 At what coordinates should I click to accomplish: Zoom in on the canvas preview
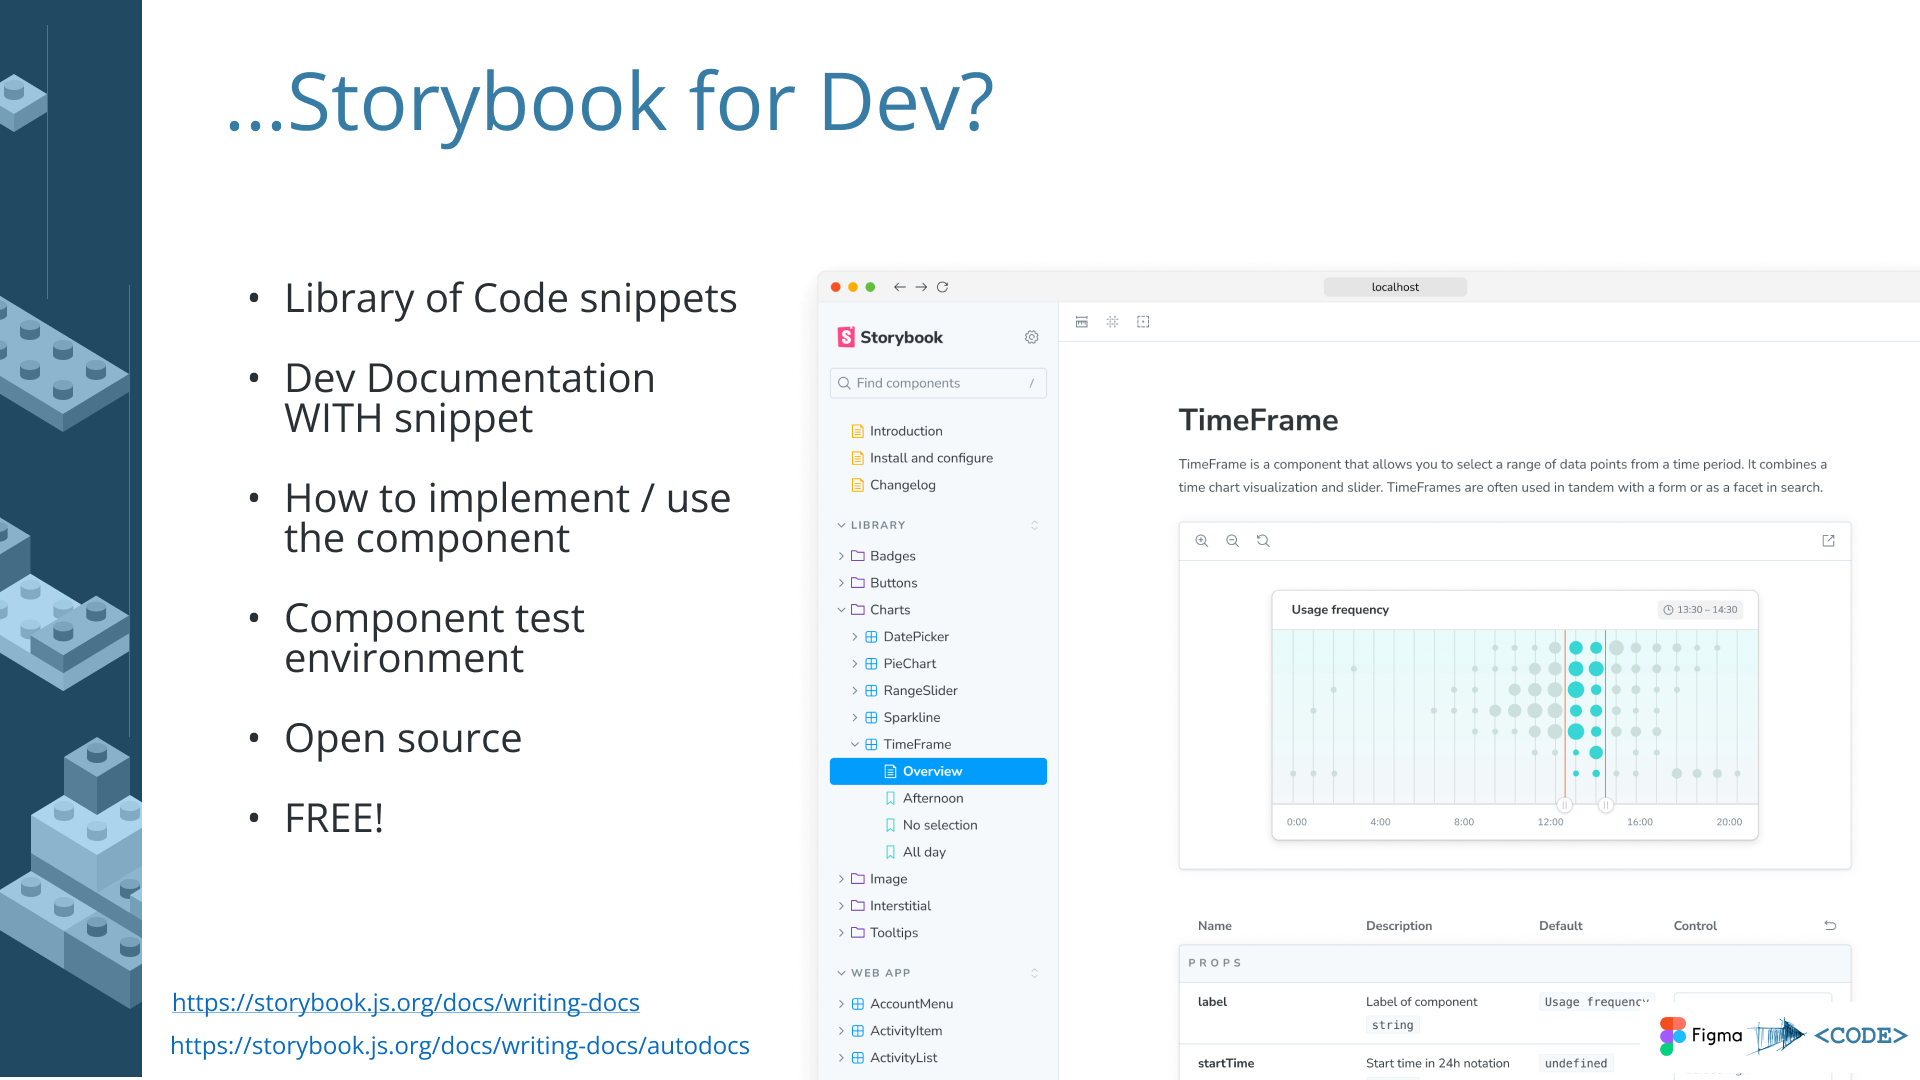click(x=1202, y=541)
